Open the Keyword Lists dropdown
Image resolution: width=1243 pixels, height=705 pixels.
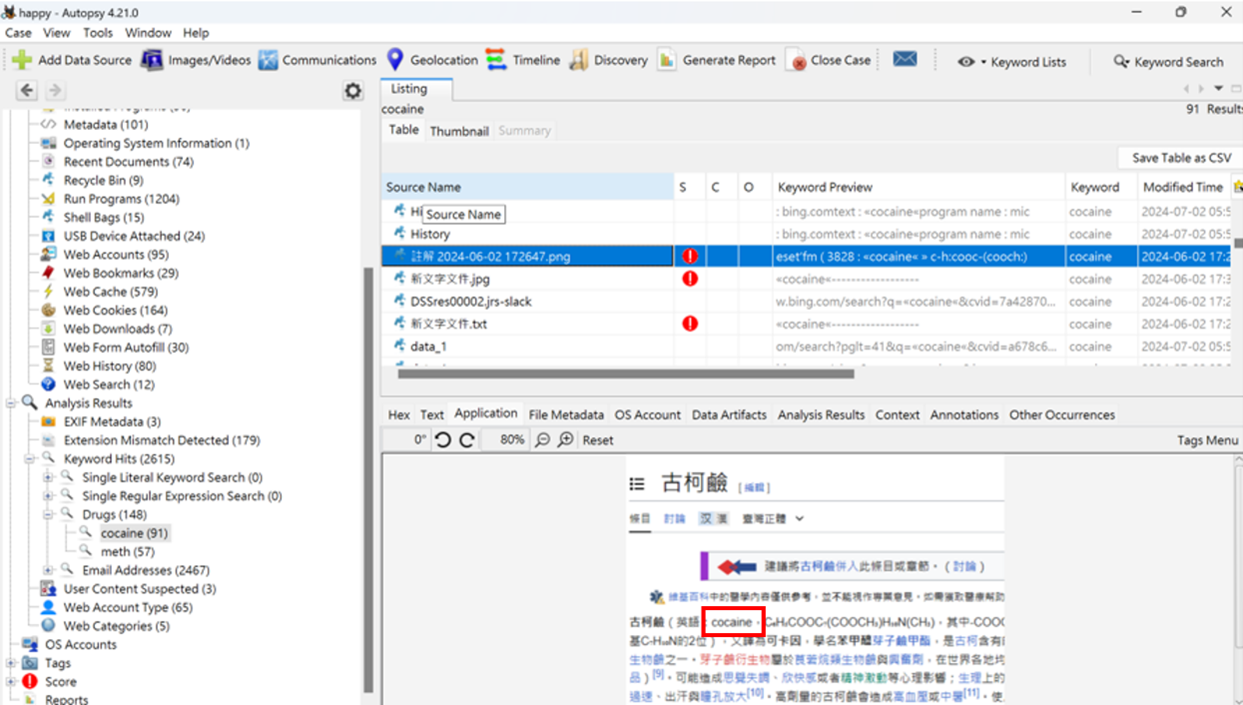click(1012, 61)
